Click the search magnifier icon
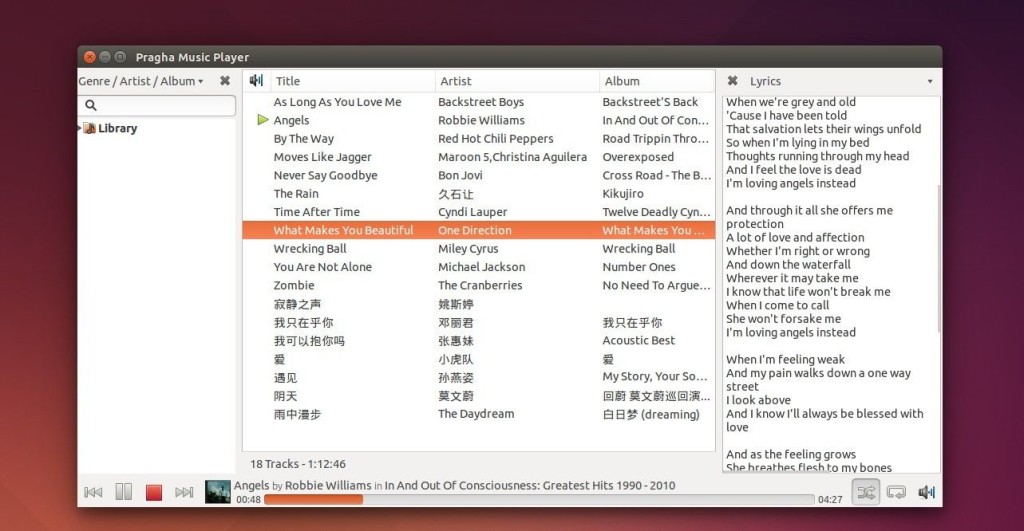Viewport: 1024px width, 531px height. (x=91, y=105)
